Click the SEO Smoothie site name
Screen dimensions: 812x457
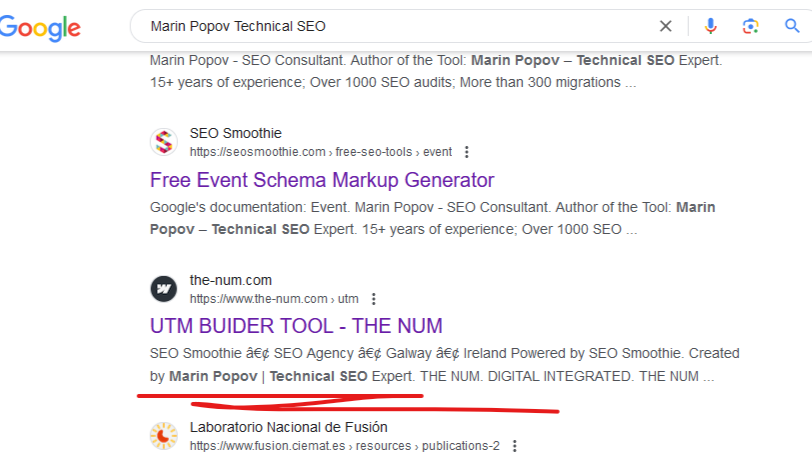(236, 133)
